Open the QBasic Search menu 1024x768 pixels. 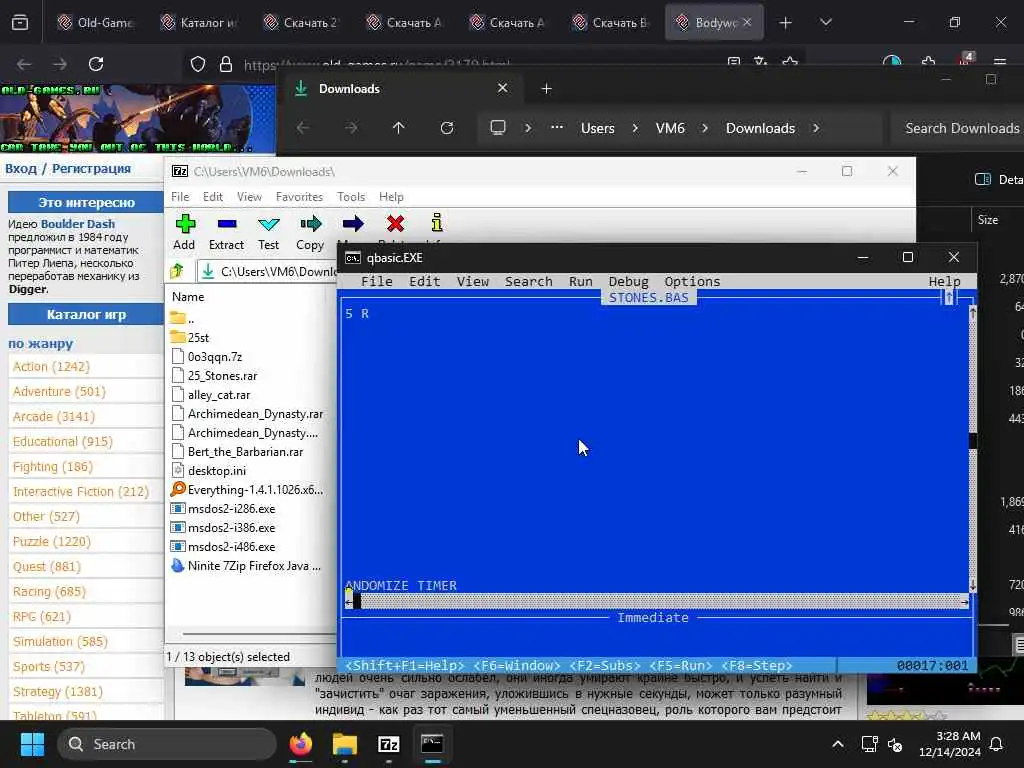[528, 281]
